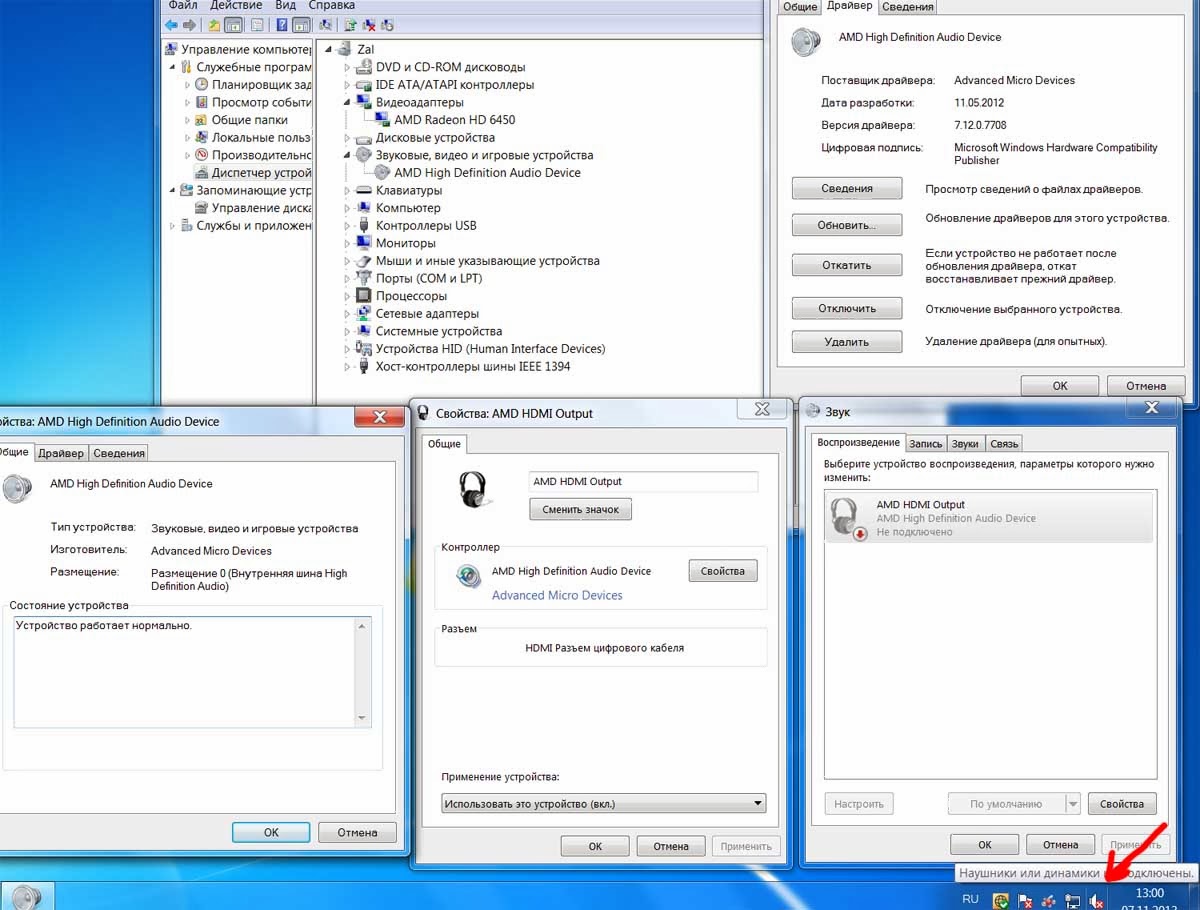Click the network icon in the system tray
1200x910 pixels.
pyautogui.click(x=1072, y=900)
